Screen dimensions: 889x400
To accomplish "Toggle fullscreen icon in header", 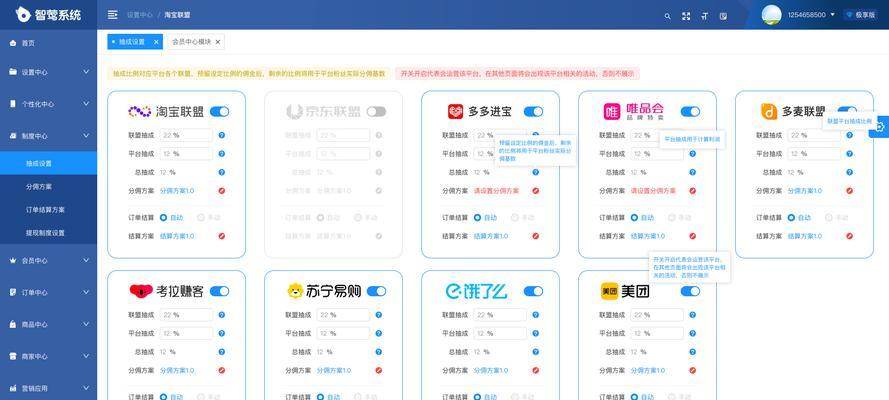I will [686, 16].
